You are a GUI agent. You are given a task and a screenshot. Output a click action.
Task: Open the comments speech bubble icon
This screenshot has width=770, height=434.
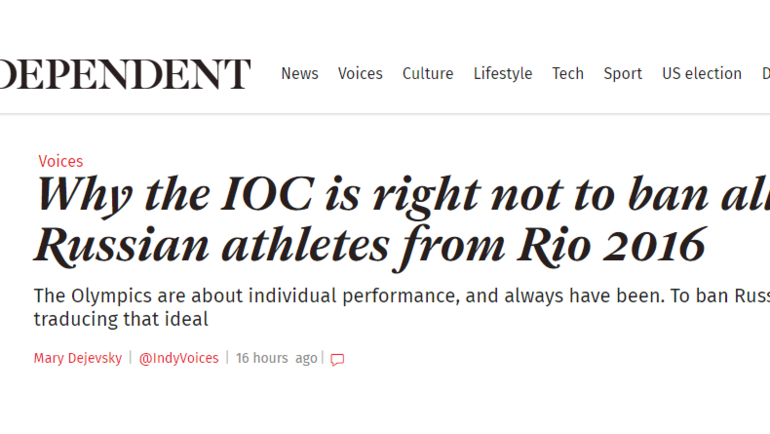pyautogui.click(x=337, y=359)
